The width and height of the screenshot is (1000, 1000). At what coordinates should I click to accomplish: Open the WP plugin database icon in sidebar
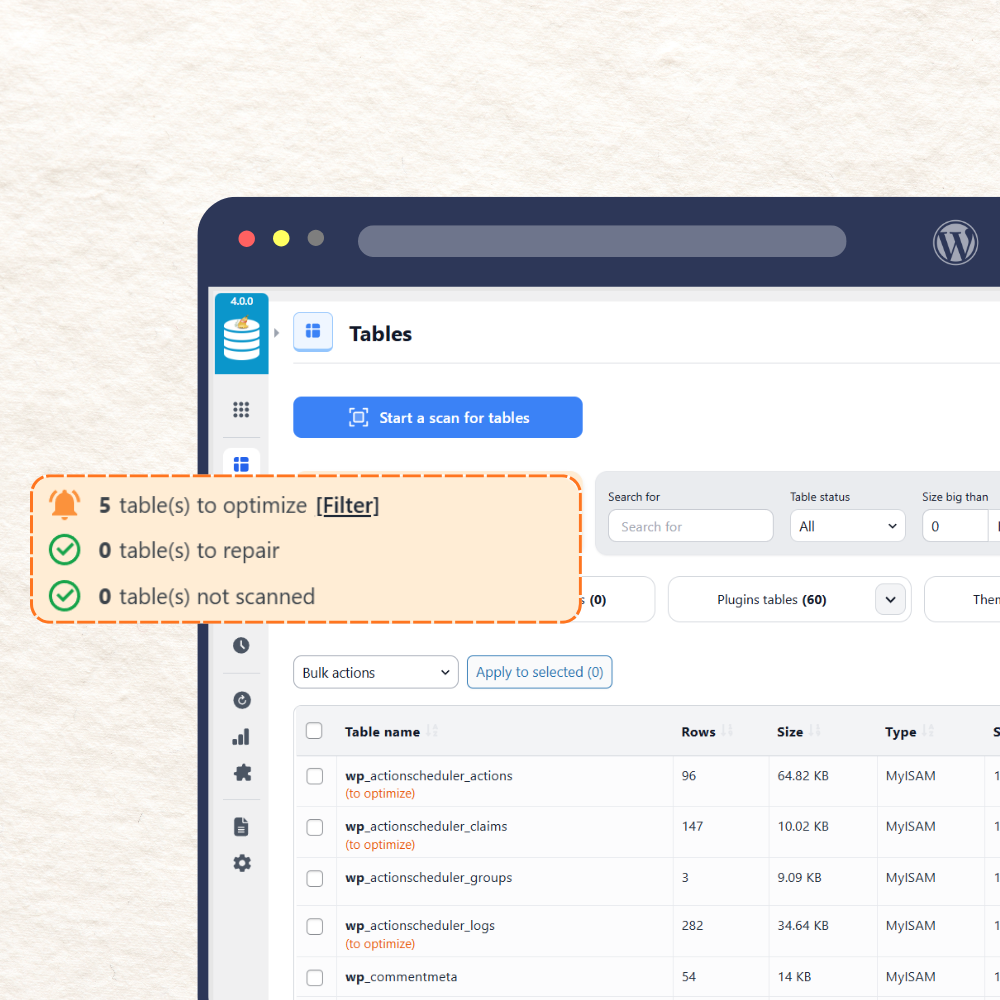click(241, 334)
